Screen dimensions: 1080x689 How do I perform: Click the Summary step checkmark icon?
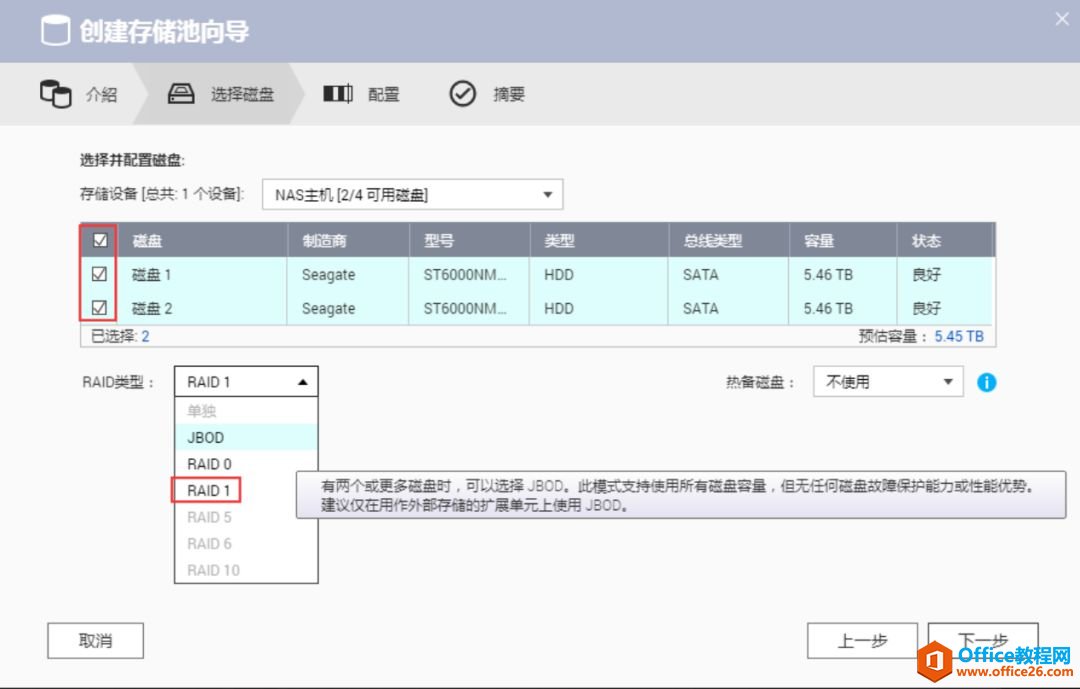pyautogui.click(x=462, y=94)
